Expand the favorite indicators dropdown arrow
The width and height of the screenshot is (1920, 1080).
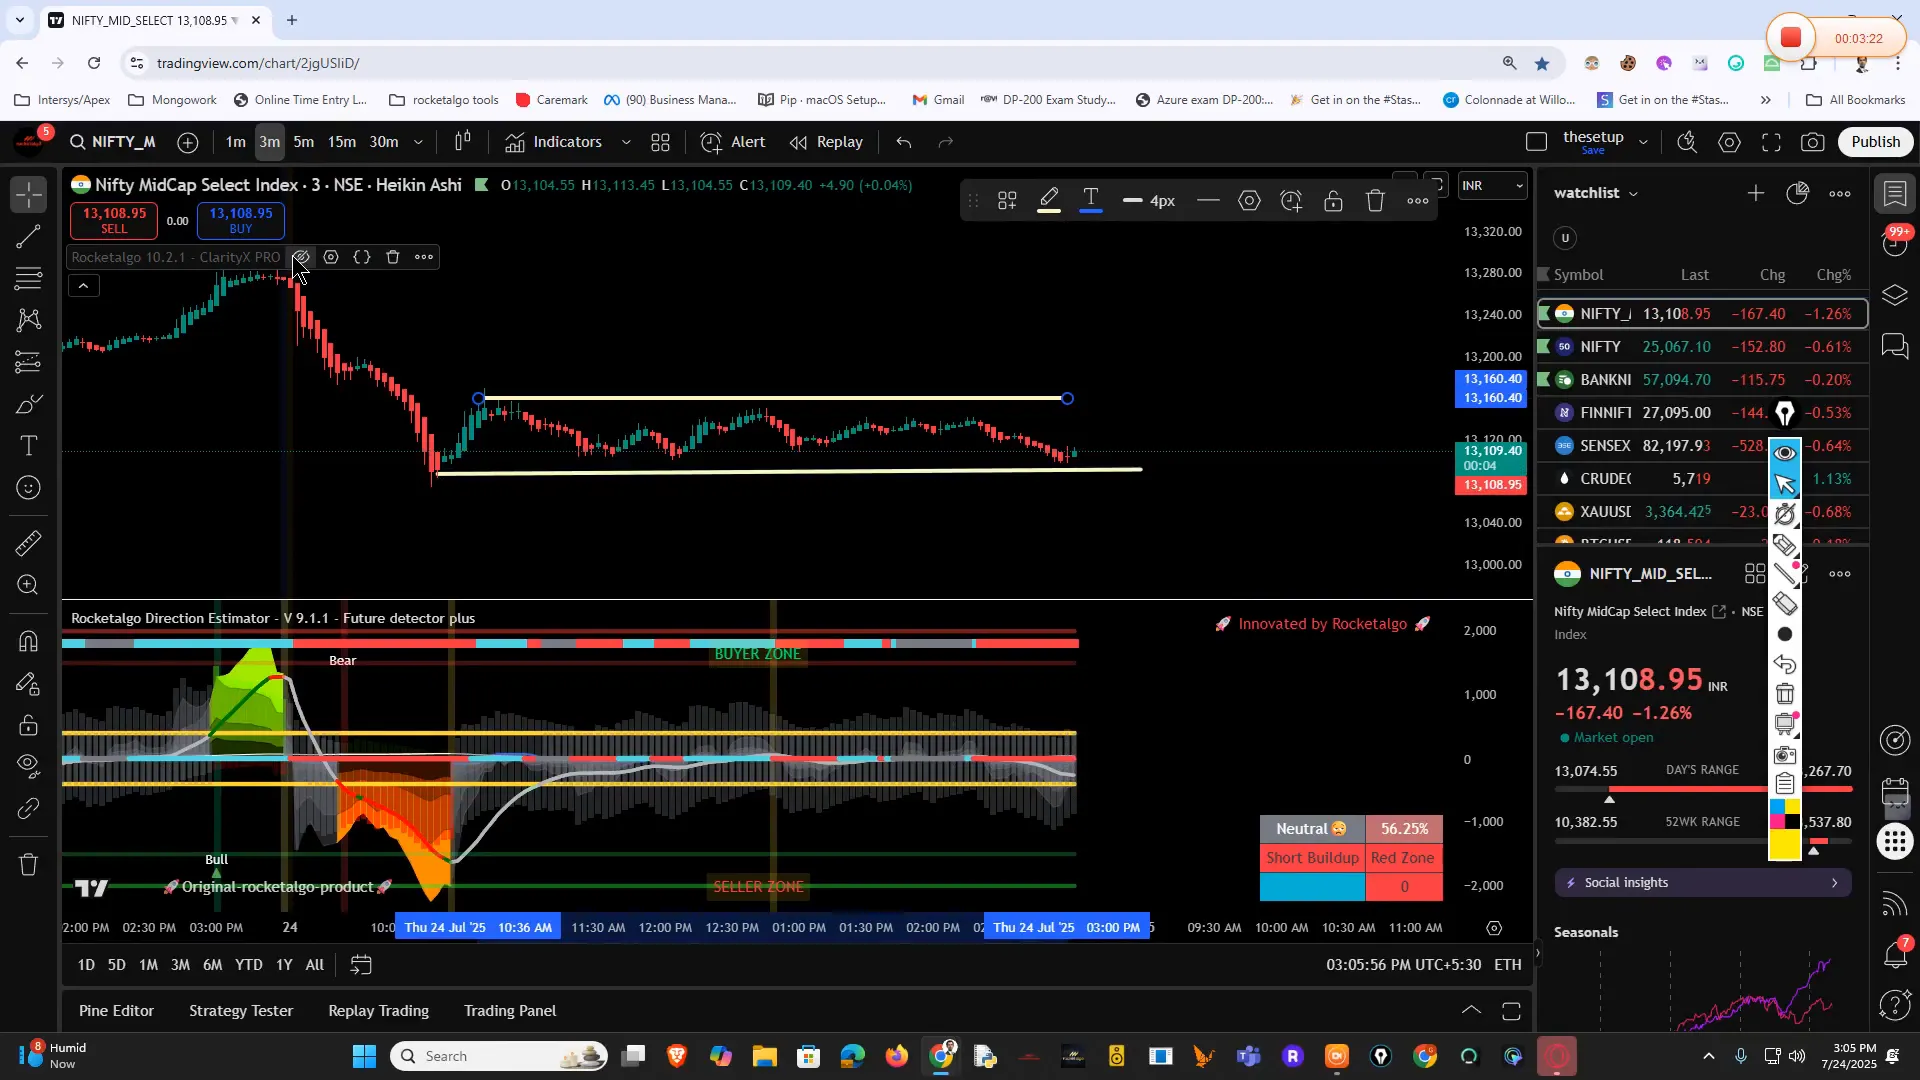tap(627, 142)
